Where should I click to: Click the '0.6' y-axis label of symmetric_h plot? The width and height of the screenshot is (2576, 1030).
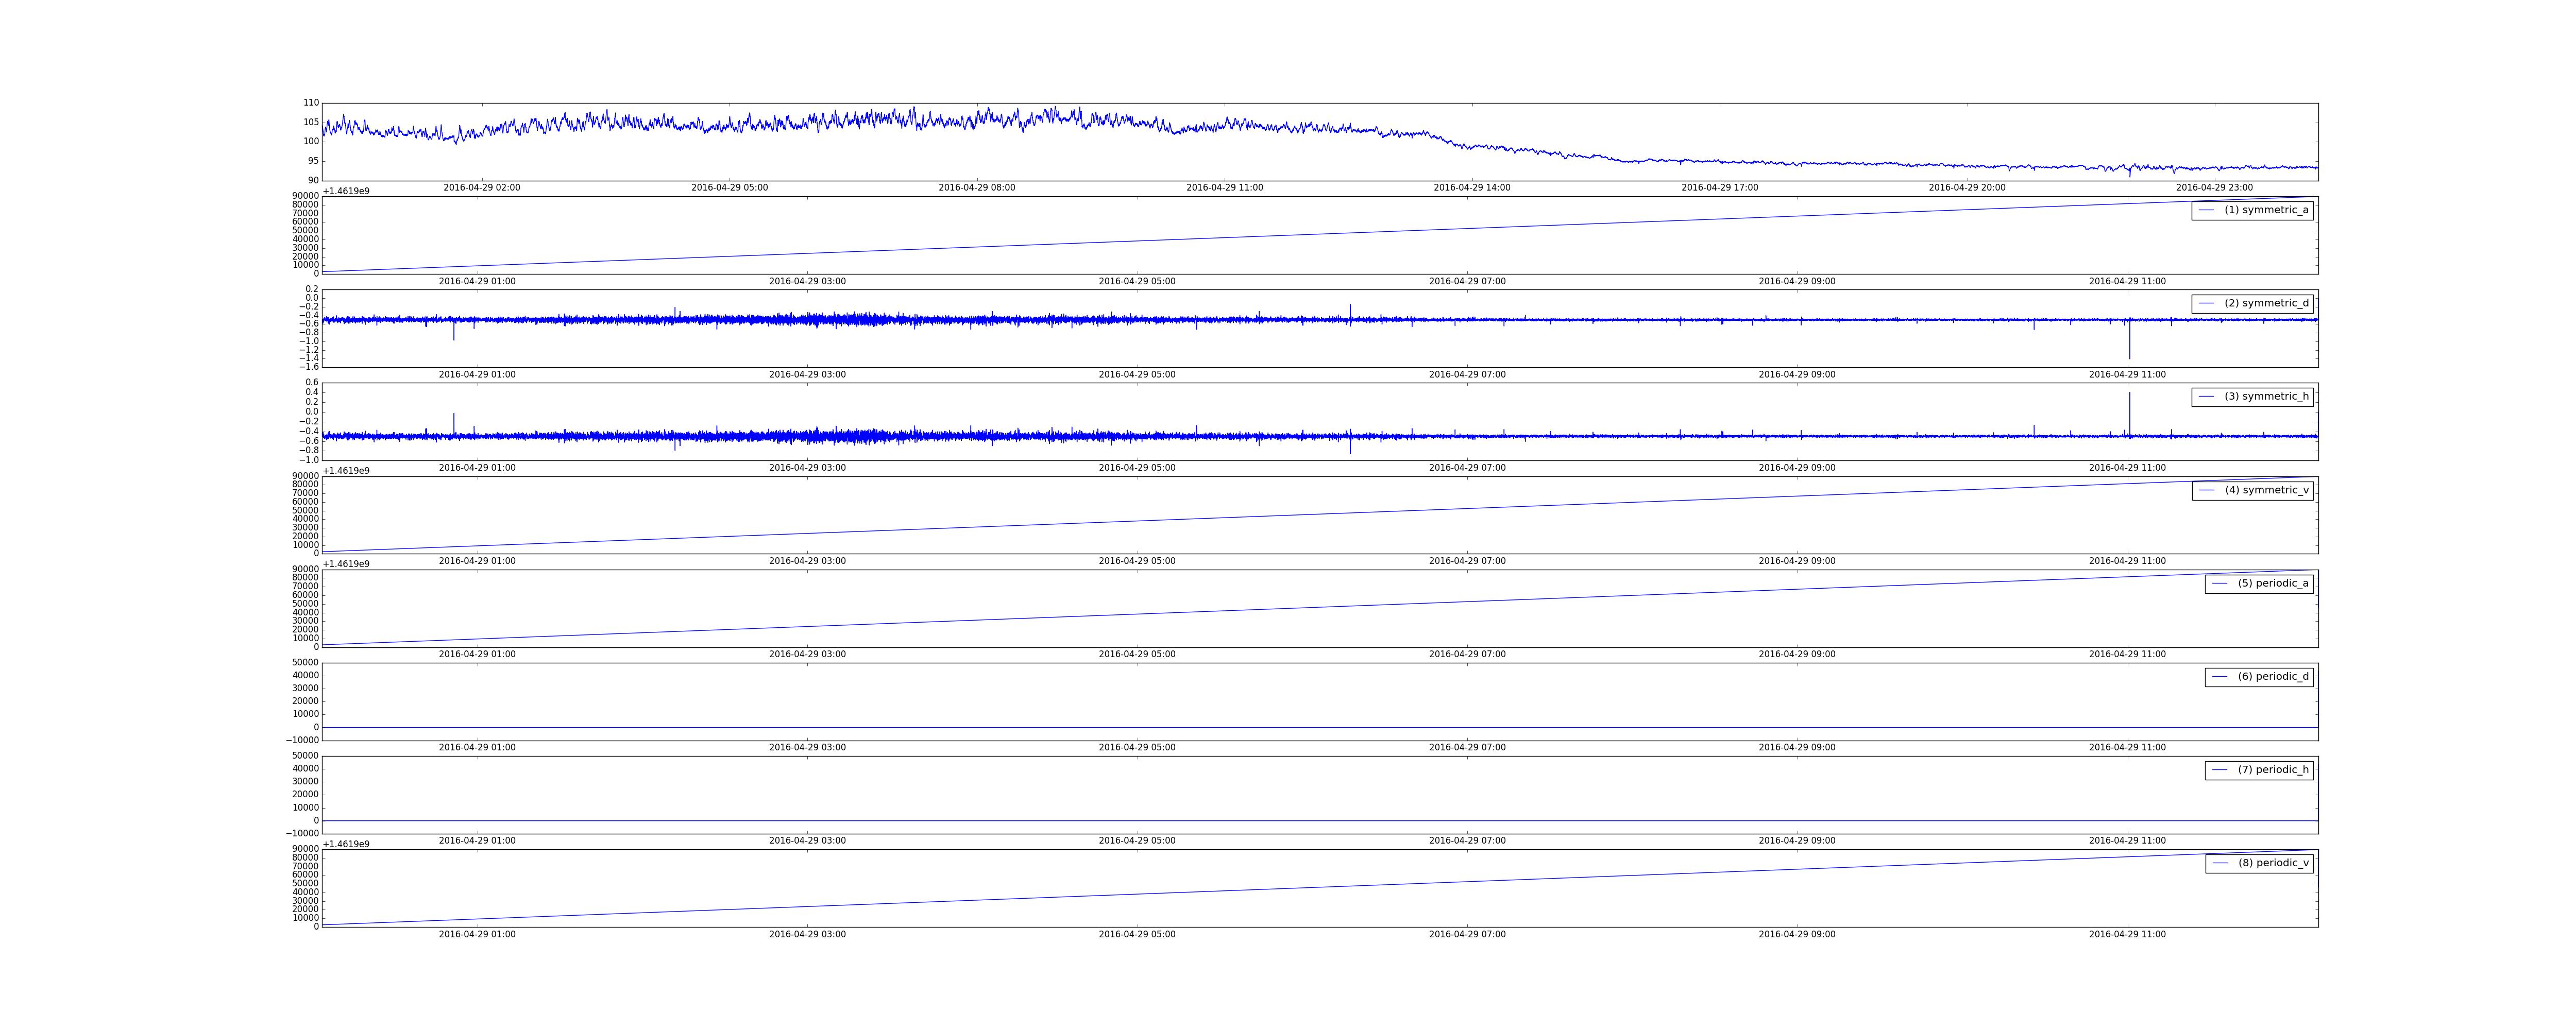coord(312,382)
